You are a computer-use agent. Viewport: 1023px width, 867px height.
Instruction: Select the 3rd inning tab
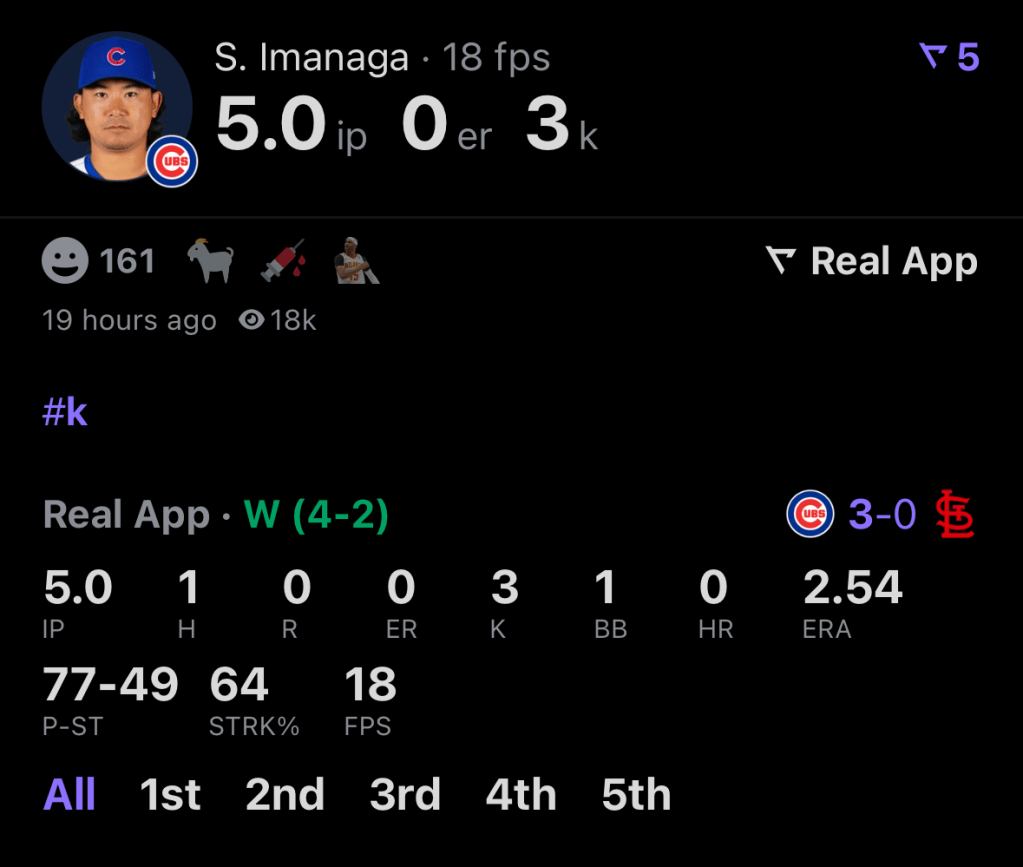coord(405,795)
